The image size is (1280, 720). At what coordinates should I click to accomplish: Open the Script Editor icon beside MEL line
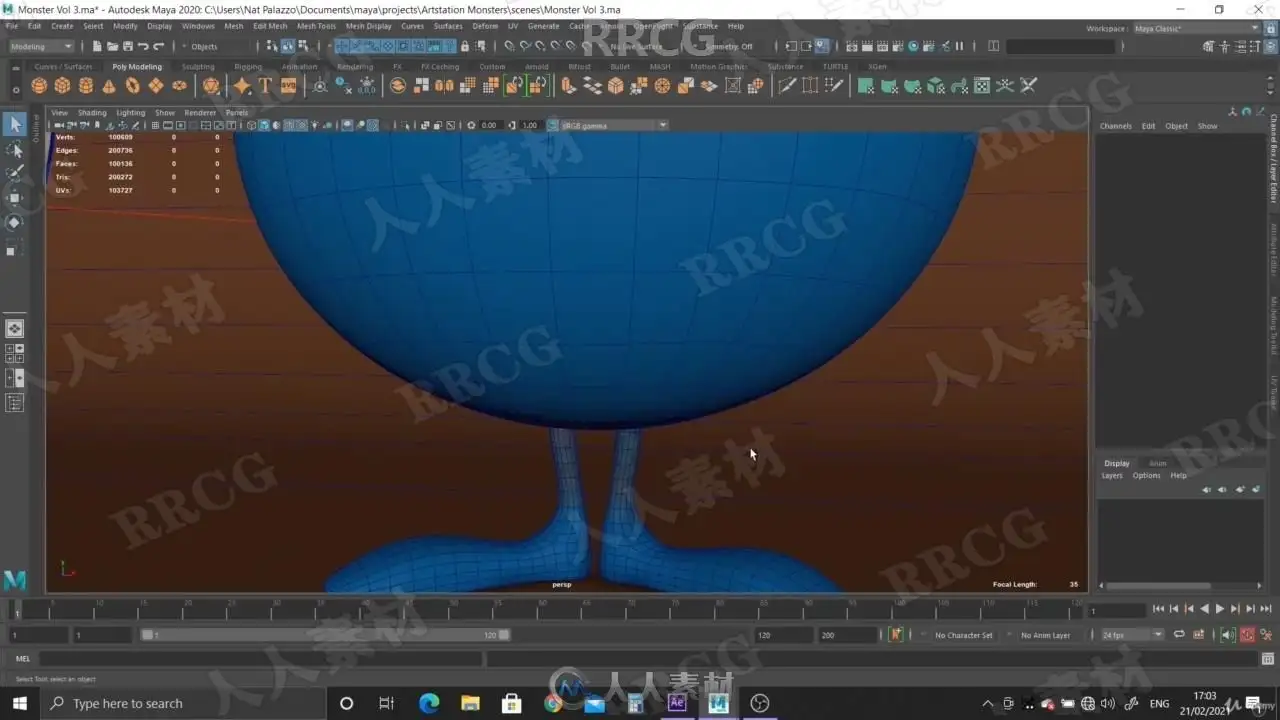pyautogui.click(x=1267, y=659)
